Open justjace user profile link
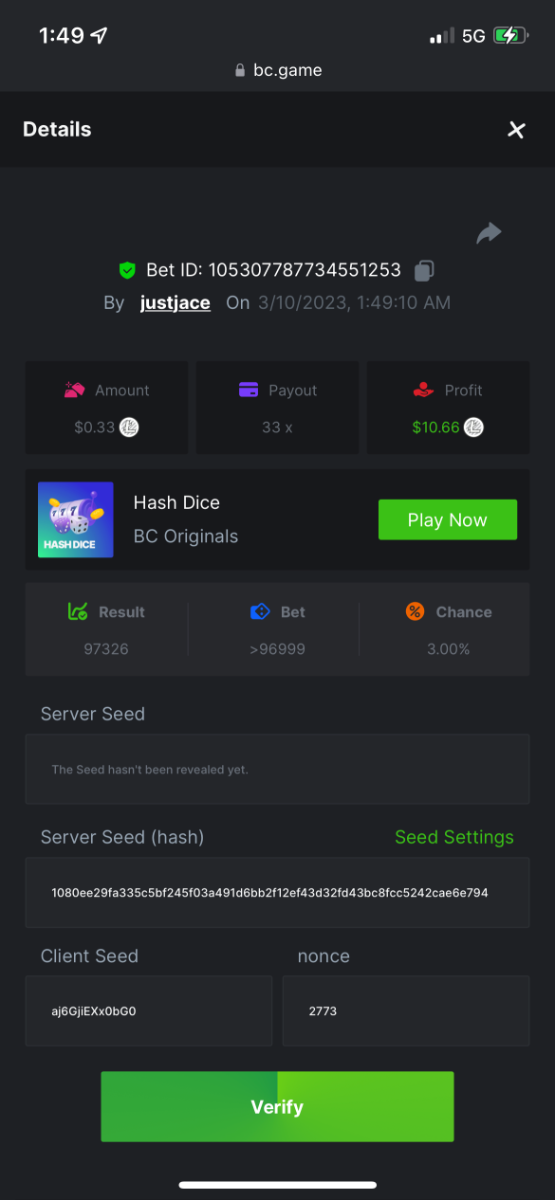 tap(175, 303)
